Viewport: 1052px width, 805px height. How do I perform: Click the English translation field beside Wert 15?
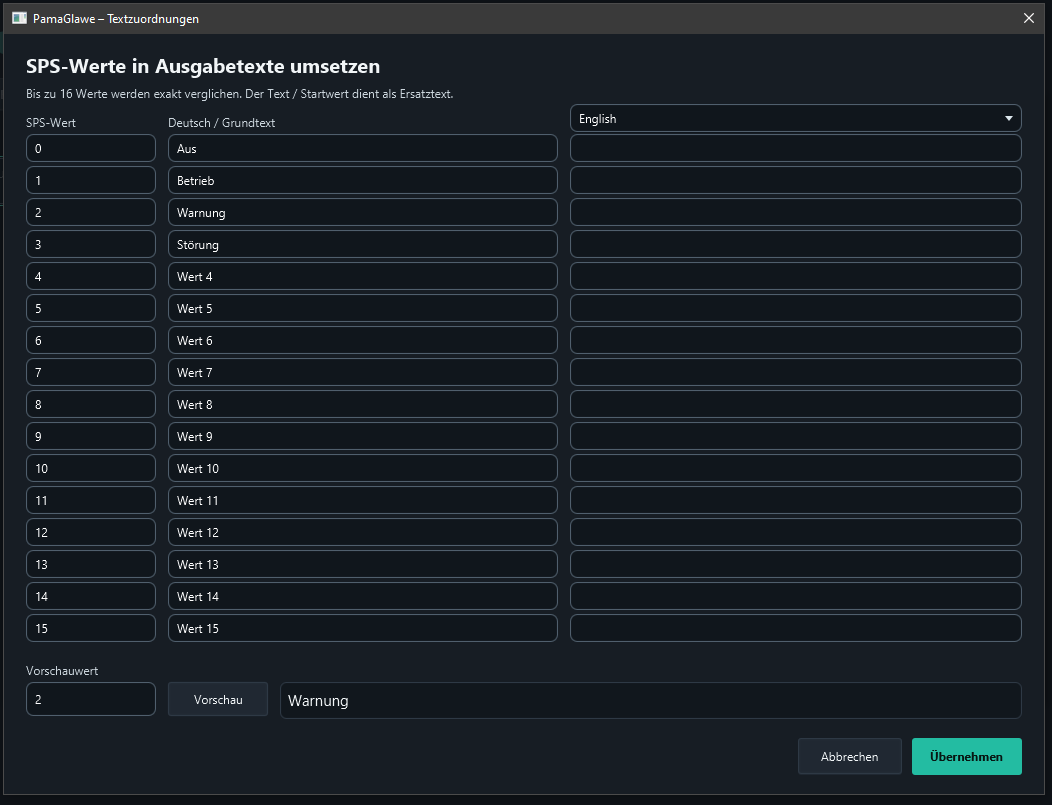[x=796, y=628]
